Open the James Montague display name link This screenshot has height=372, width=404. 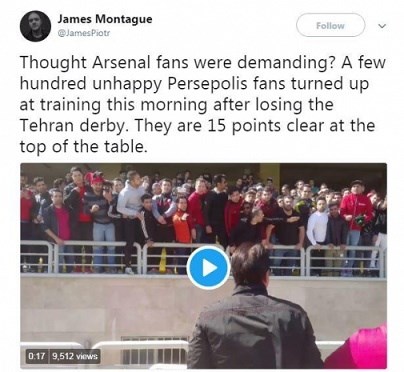[x=105, y=19]
